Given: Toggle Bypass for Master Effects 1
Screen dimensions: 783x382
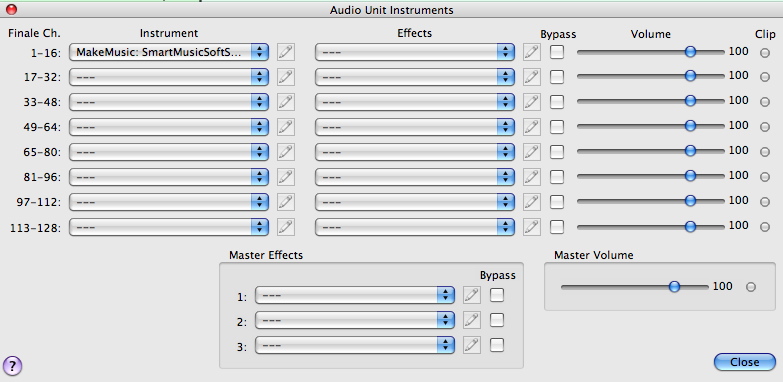Looking at the screenshot, I should pyautogui.click(x=497, y=295).
